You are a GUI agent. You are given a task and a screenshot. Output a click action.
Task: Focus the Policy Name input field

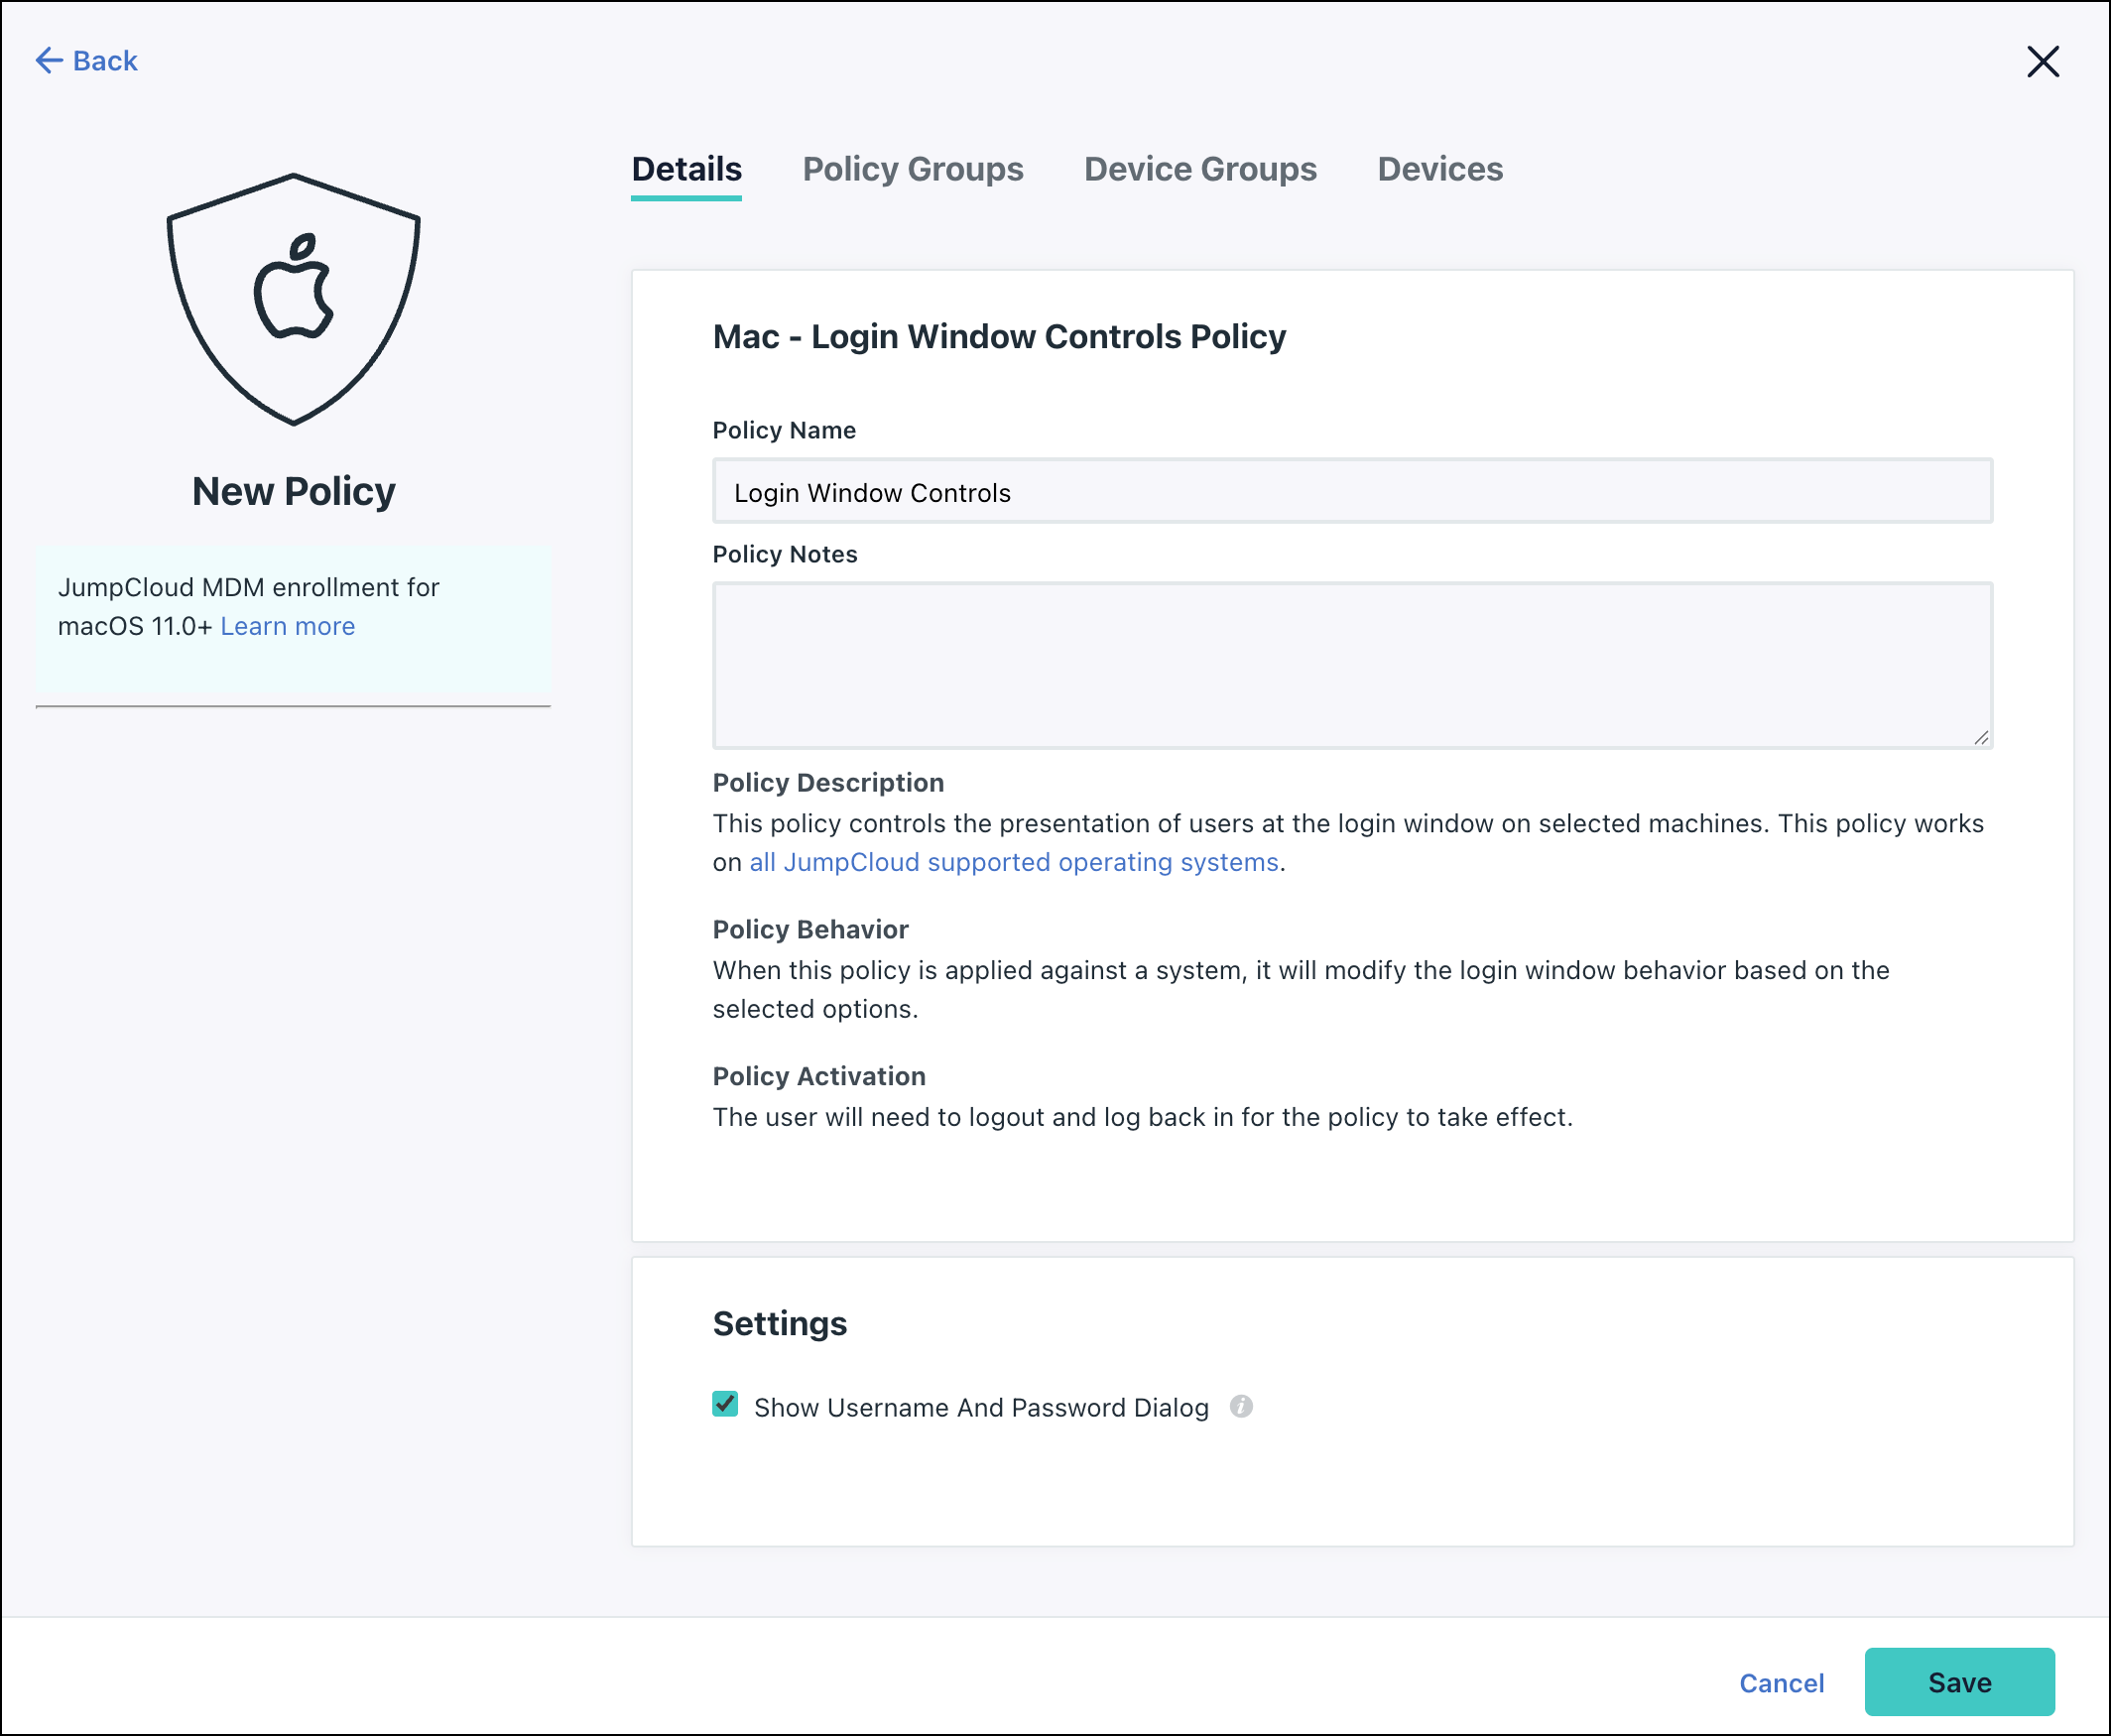(x=1351, y=492)
